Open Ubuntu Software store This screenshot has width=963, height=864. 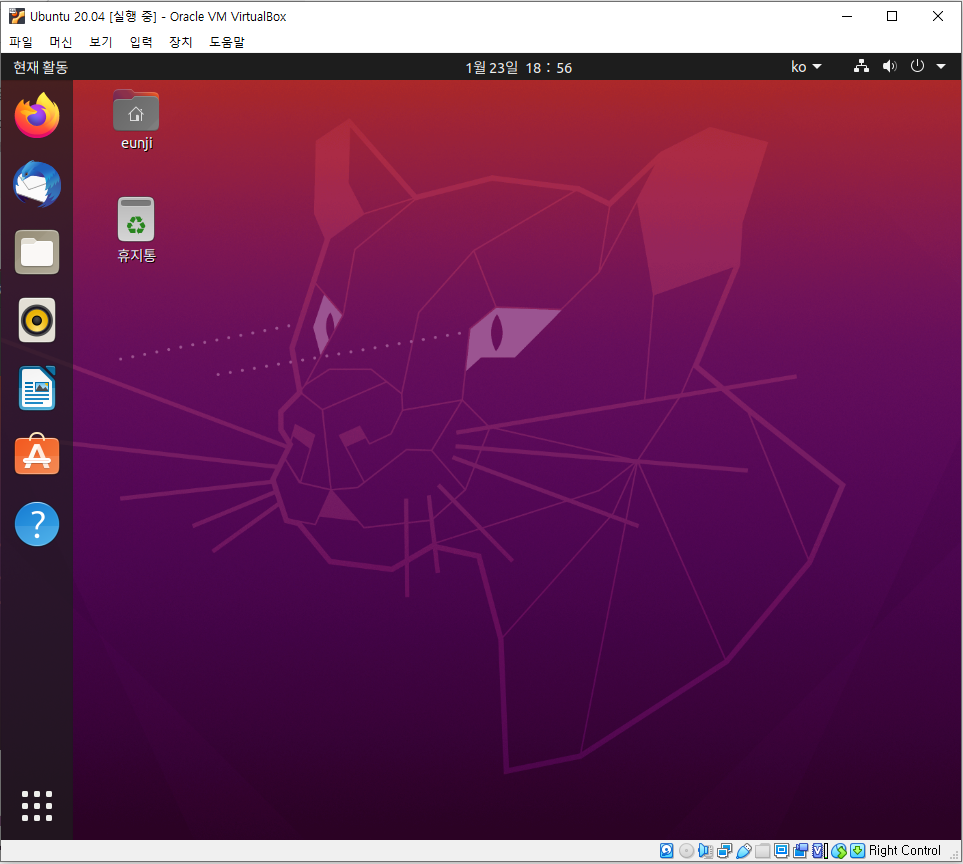[37, 455]
